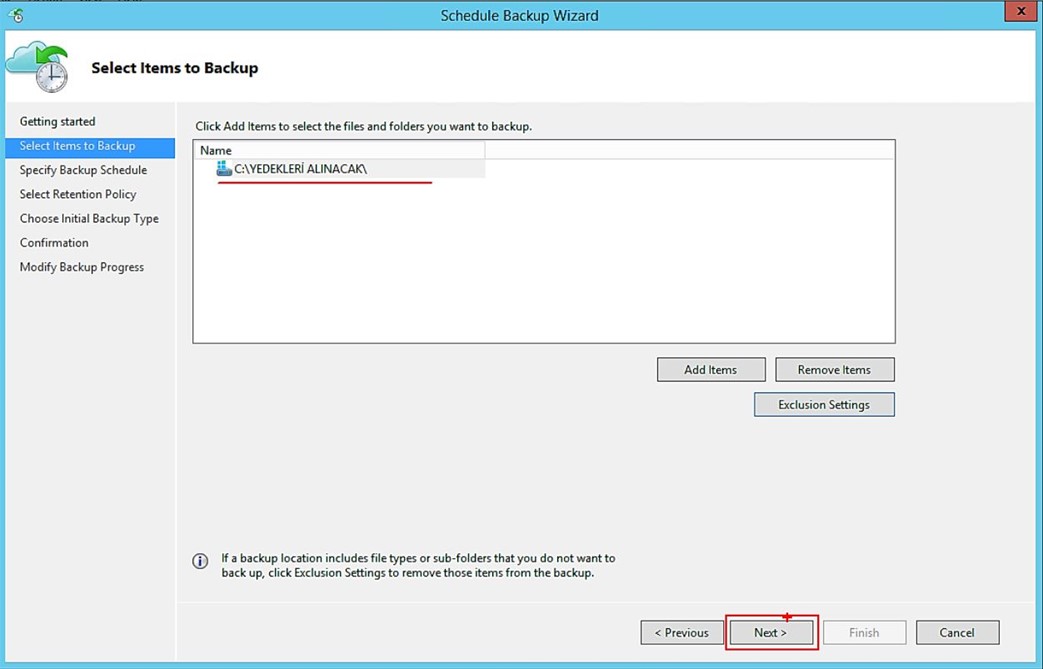This screenshot has height=669, width=1043.
Task: Click the 'If a backup location includes' note
Action: (x=418, y=565)
